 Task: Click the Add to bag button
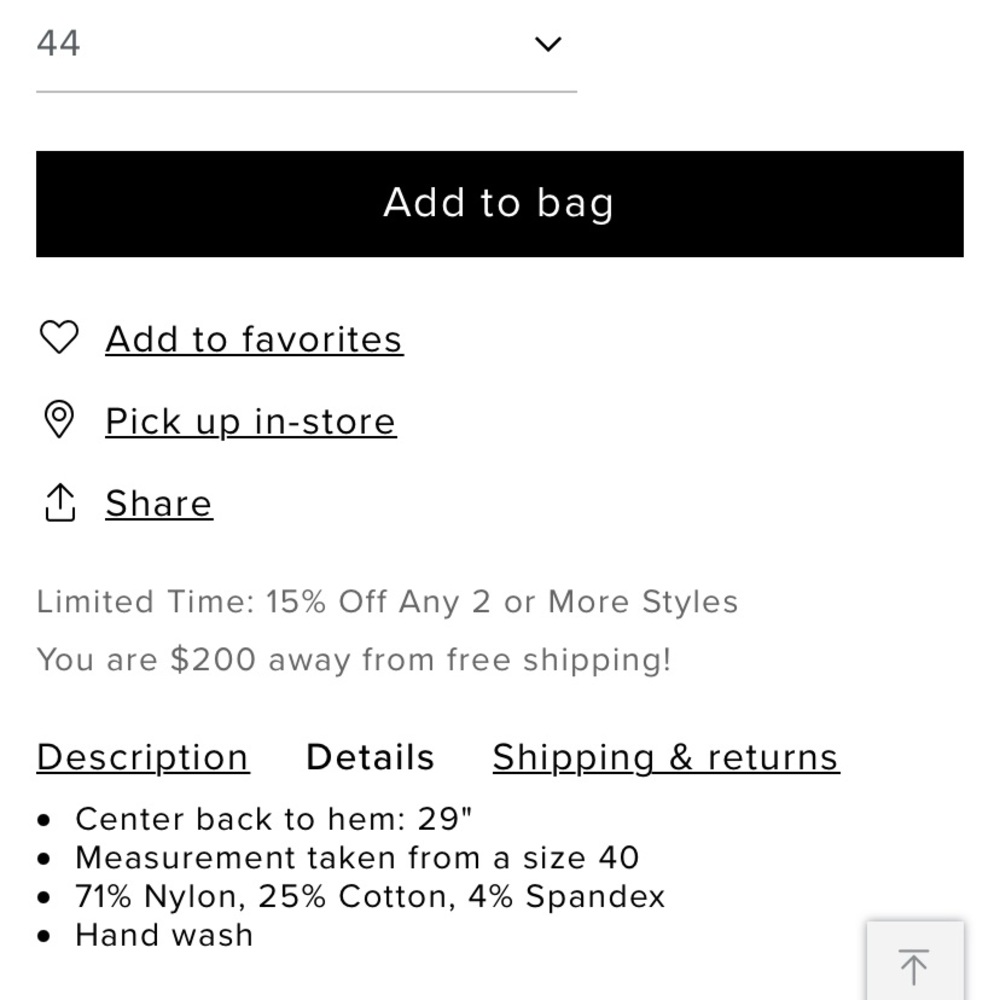(499, 204)
